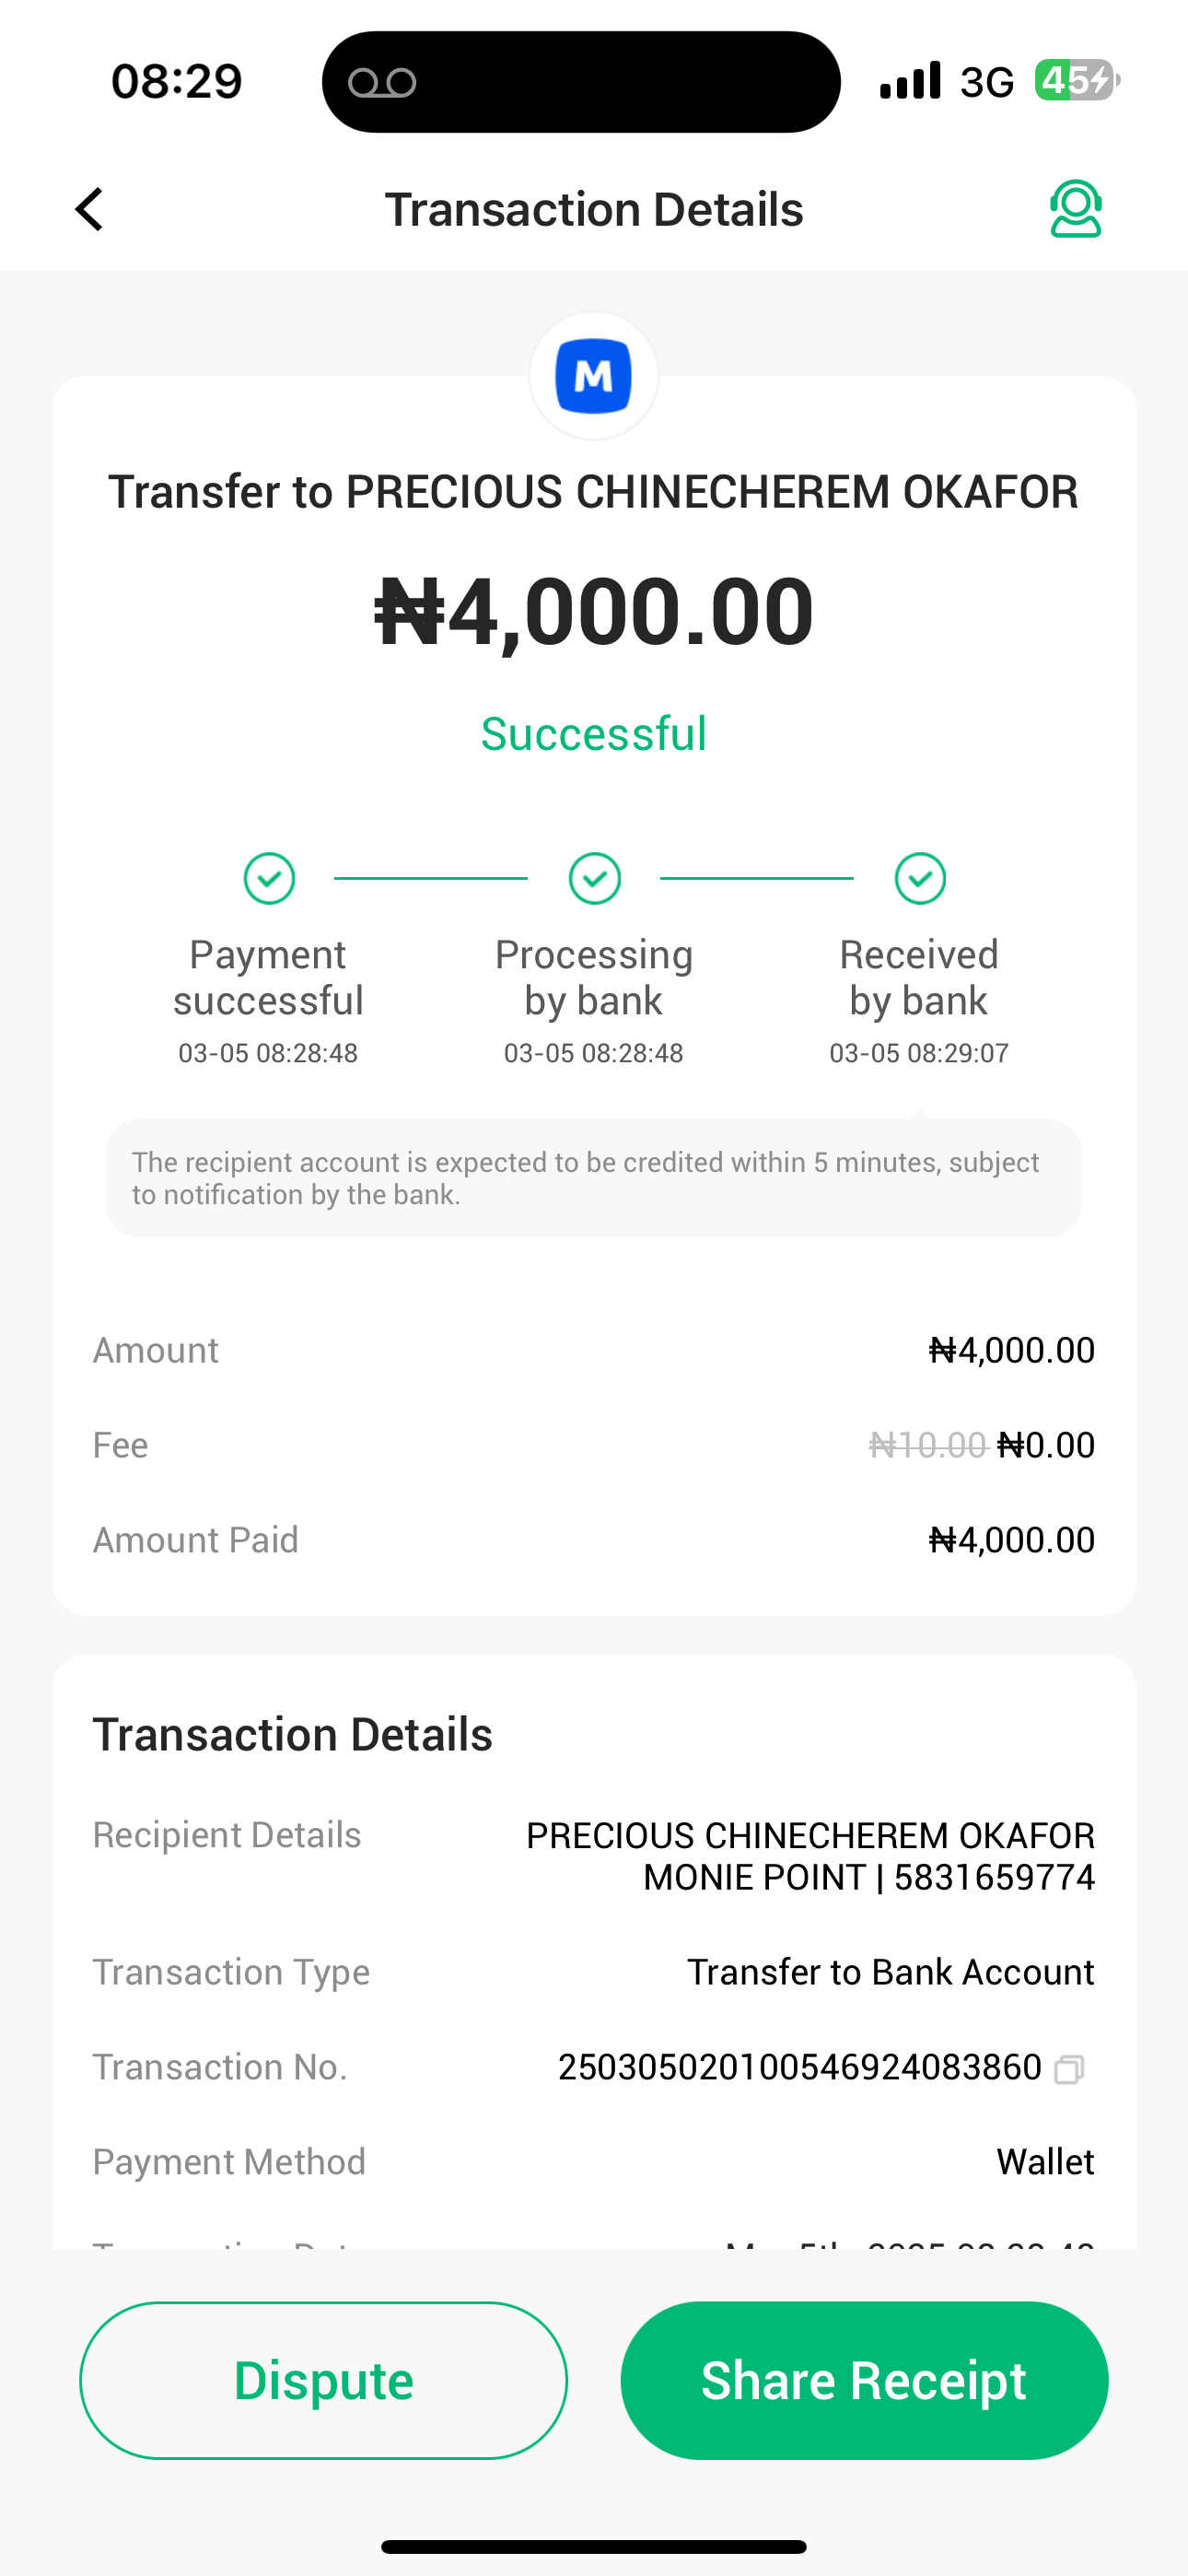Tap the ₦4,000.00 headline amount
The height and width of the screenshot is (2576, 1188).
594,611
